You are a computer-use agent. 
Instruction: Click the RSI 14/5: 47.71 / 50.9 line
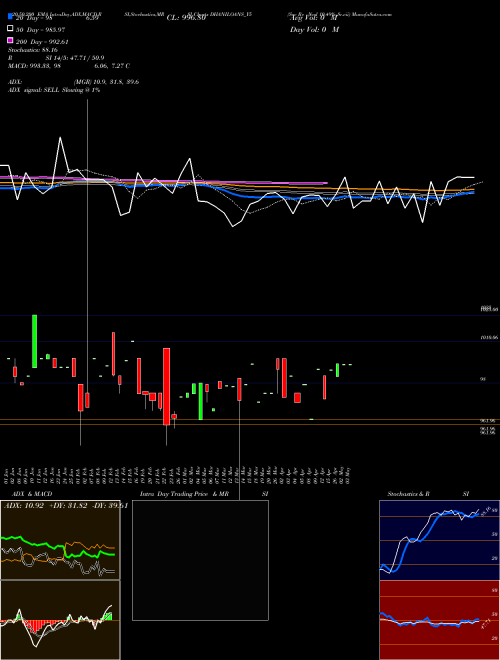point(56,58)
